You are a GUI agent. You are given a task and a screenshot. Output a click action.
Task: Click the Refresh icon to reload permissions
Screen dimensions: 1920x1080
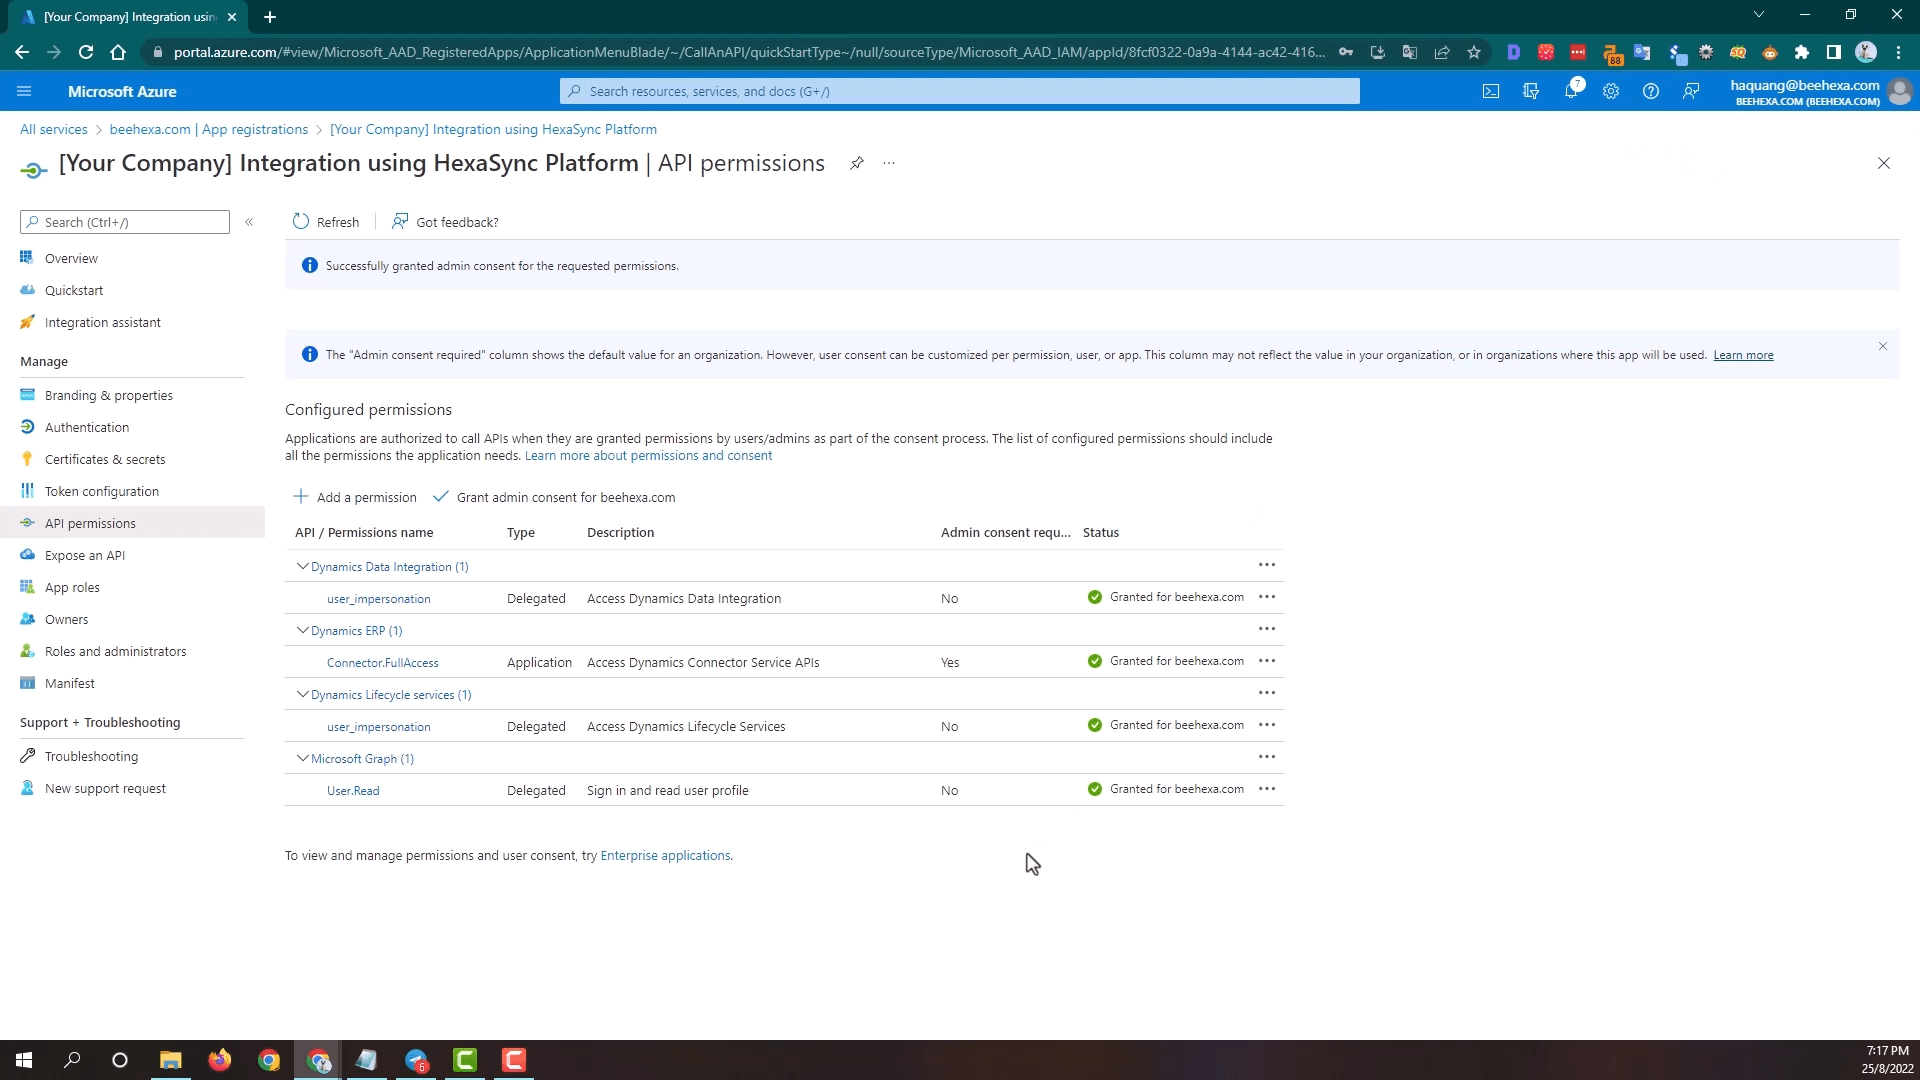[x=301, y=222]
